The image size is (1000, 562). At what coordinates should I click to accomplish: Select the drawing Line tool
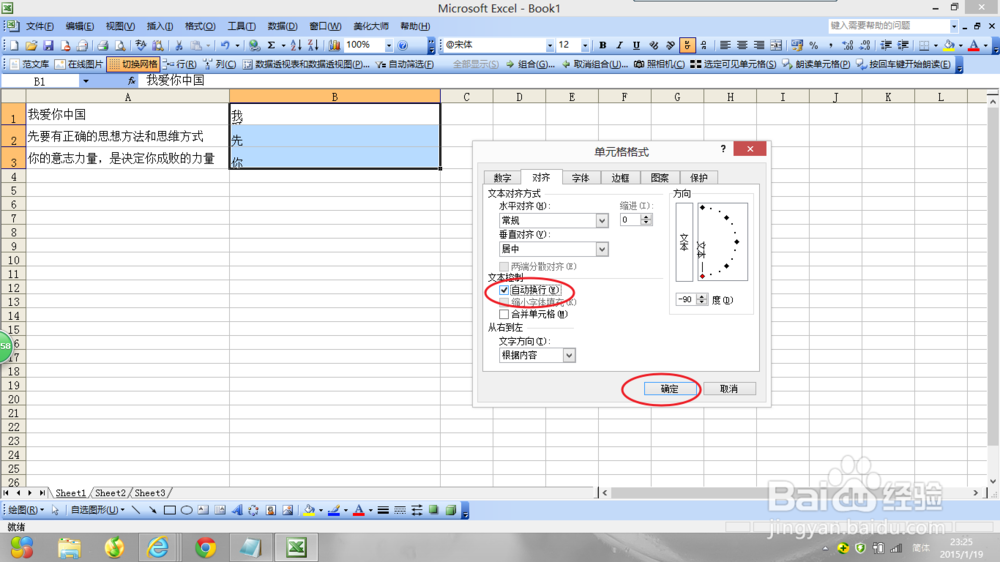pyautogui.click(x=136, y=510)
